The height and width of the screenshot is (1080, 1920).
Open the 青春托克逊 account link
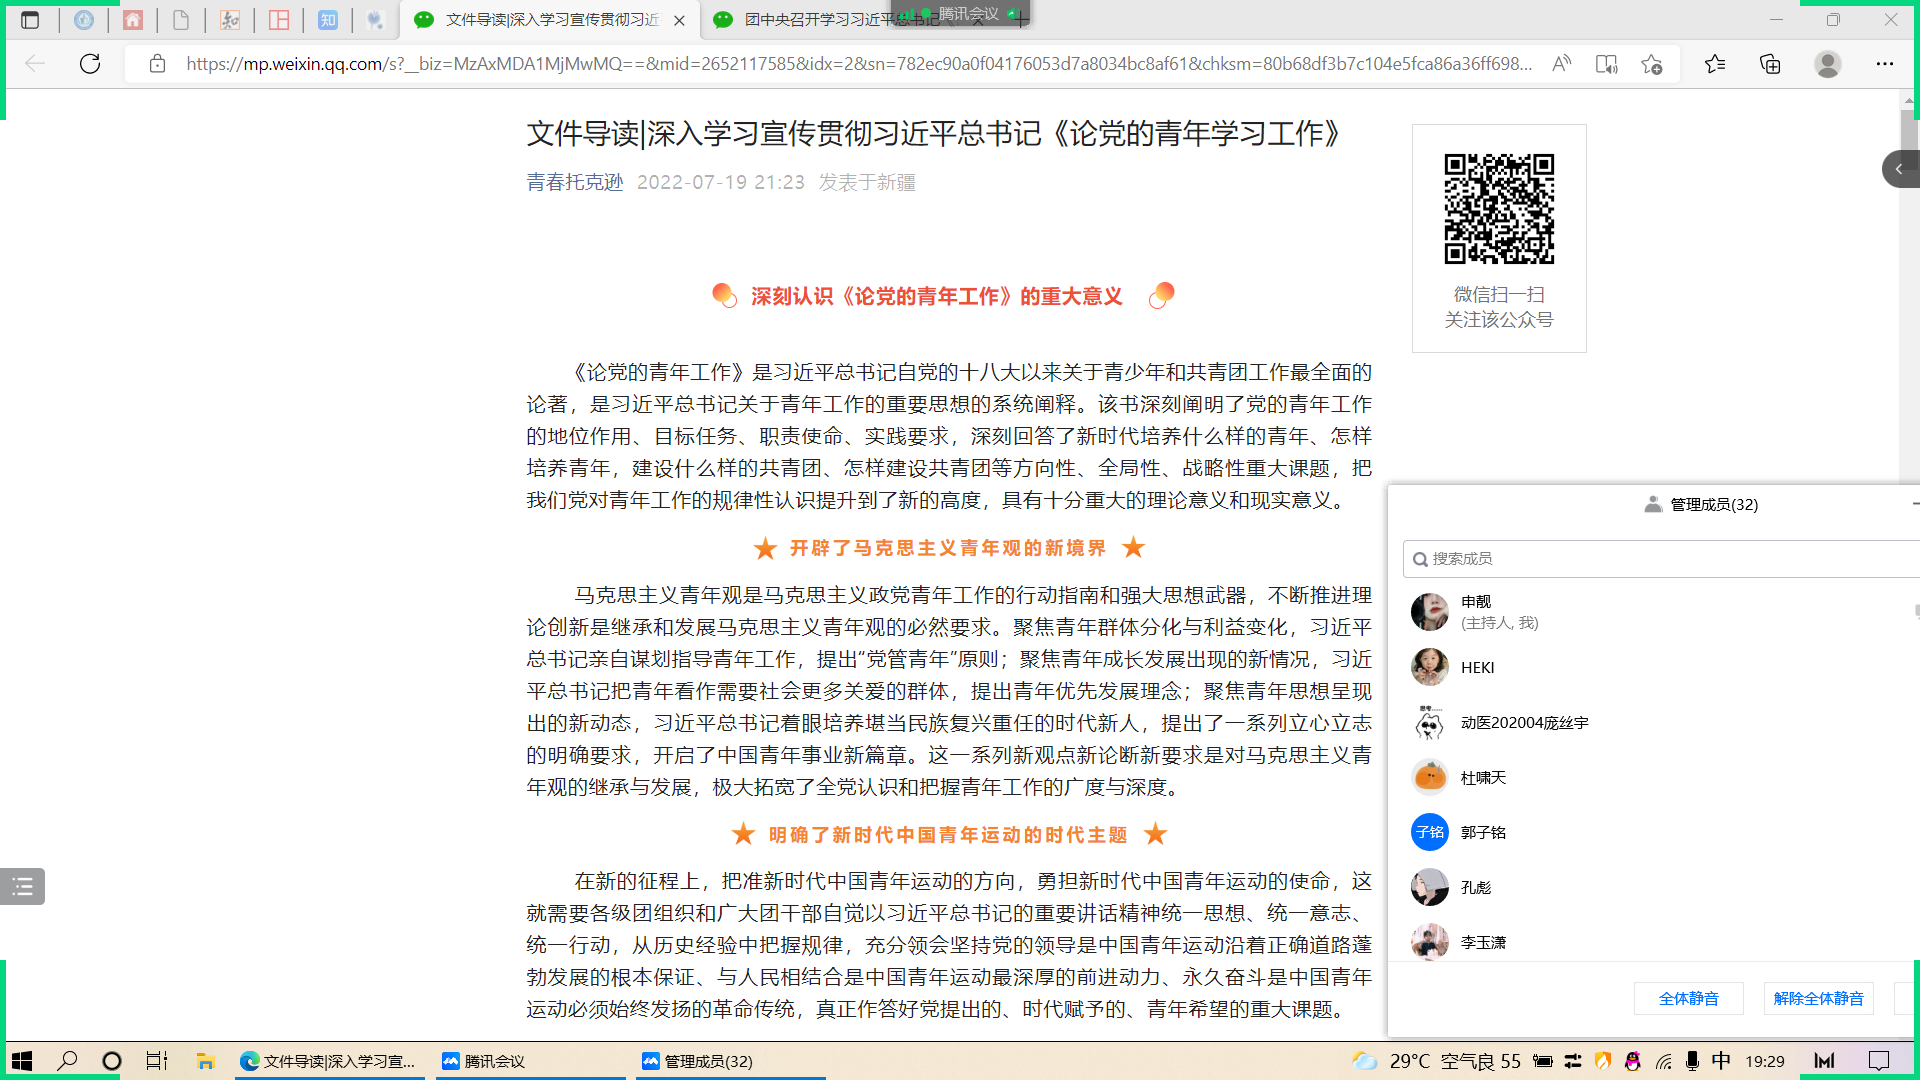coord(575,182)
